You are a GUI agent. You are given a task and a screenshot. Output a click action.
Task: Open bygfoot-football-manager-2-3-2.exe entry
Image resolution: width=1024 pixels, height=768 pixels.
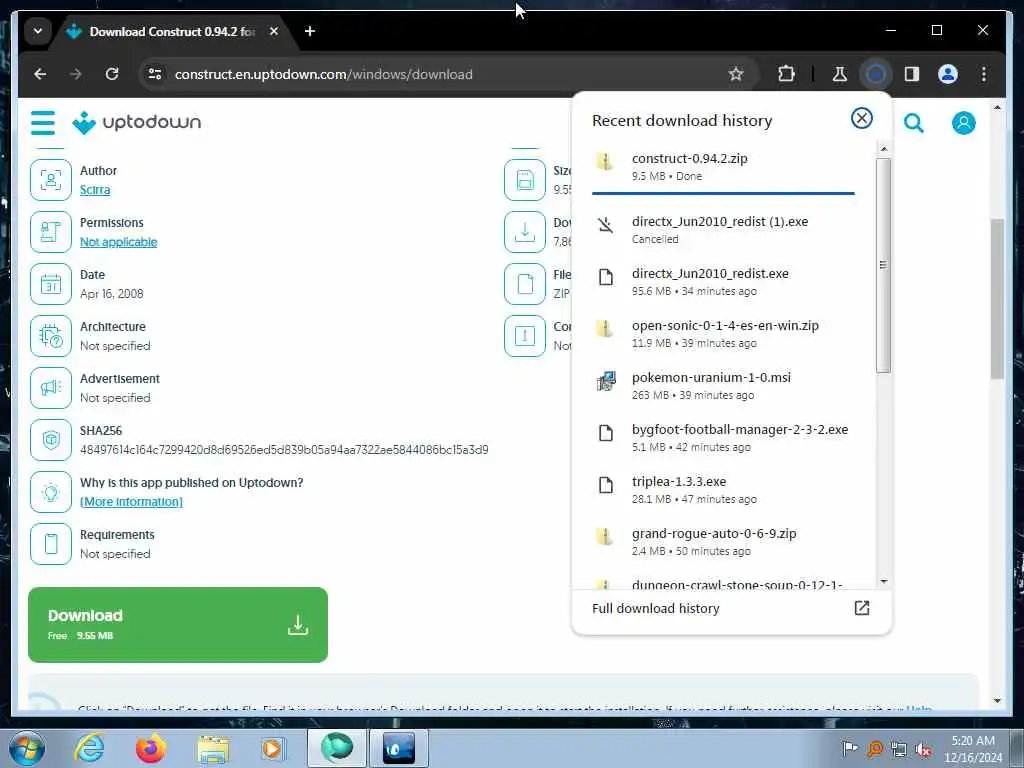[723, 438]
